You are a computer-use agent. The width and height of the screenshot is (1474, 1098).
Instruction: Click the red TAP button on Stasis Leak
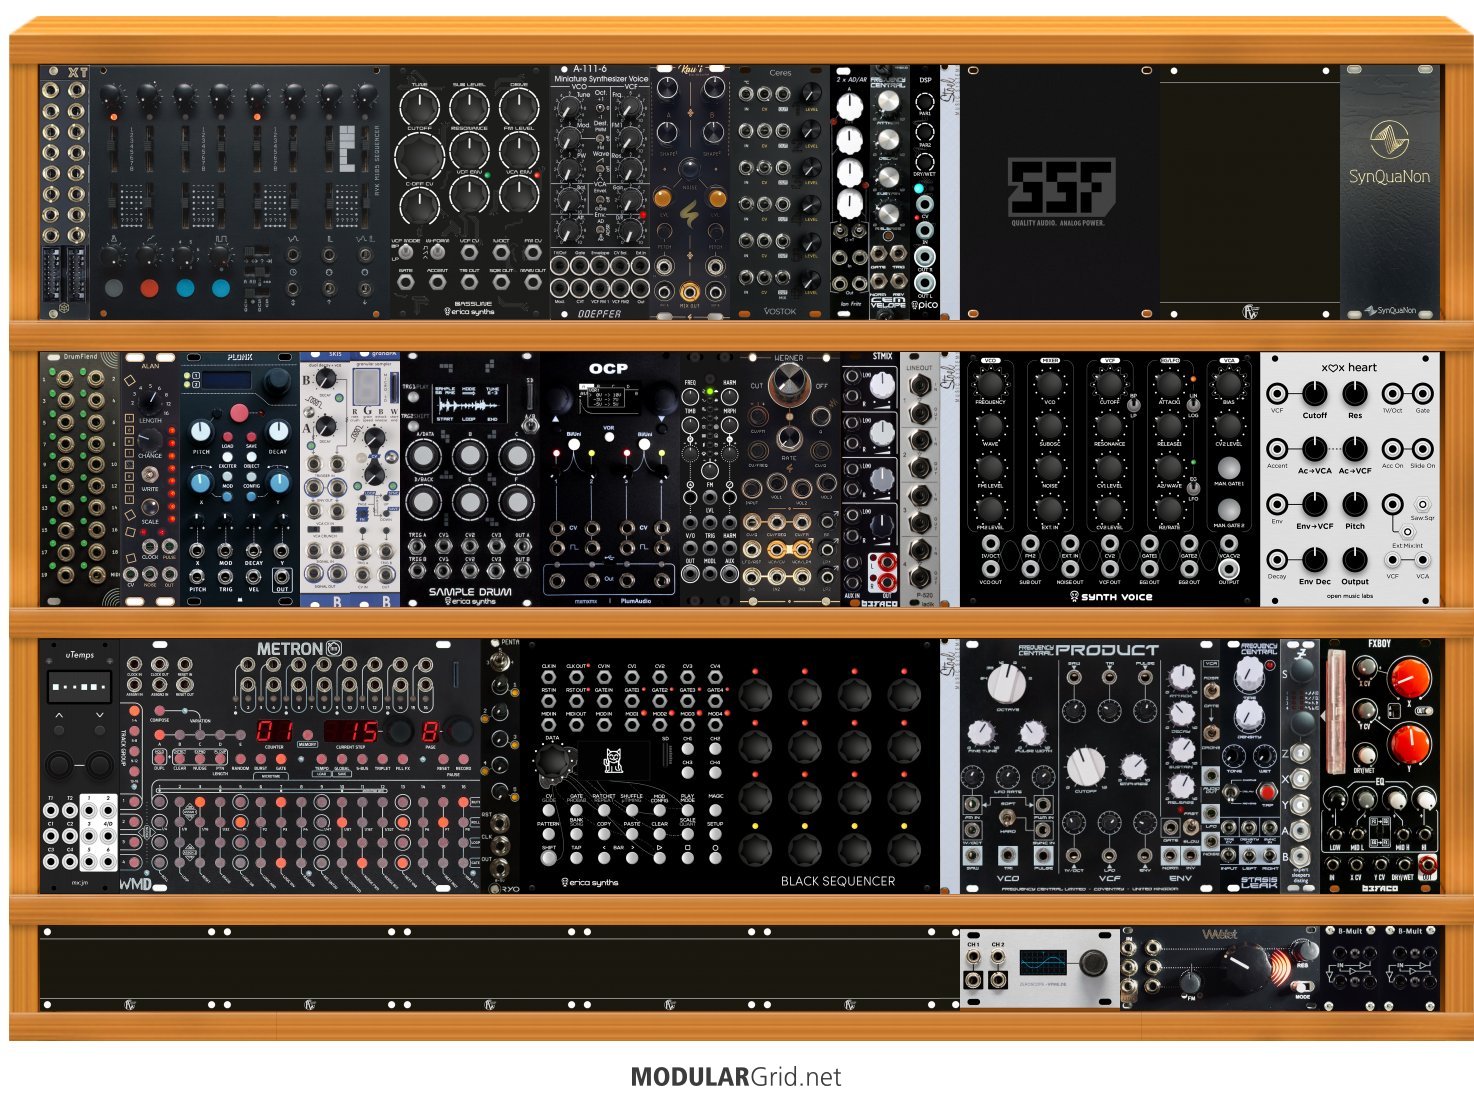click(1267, 792)
